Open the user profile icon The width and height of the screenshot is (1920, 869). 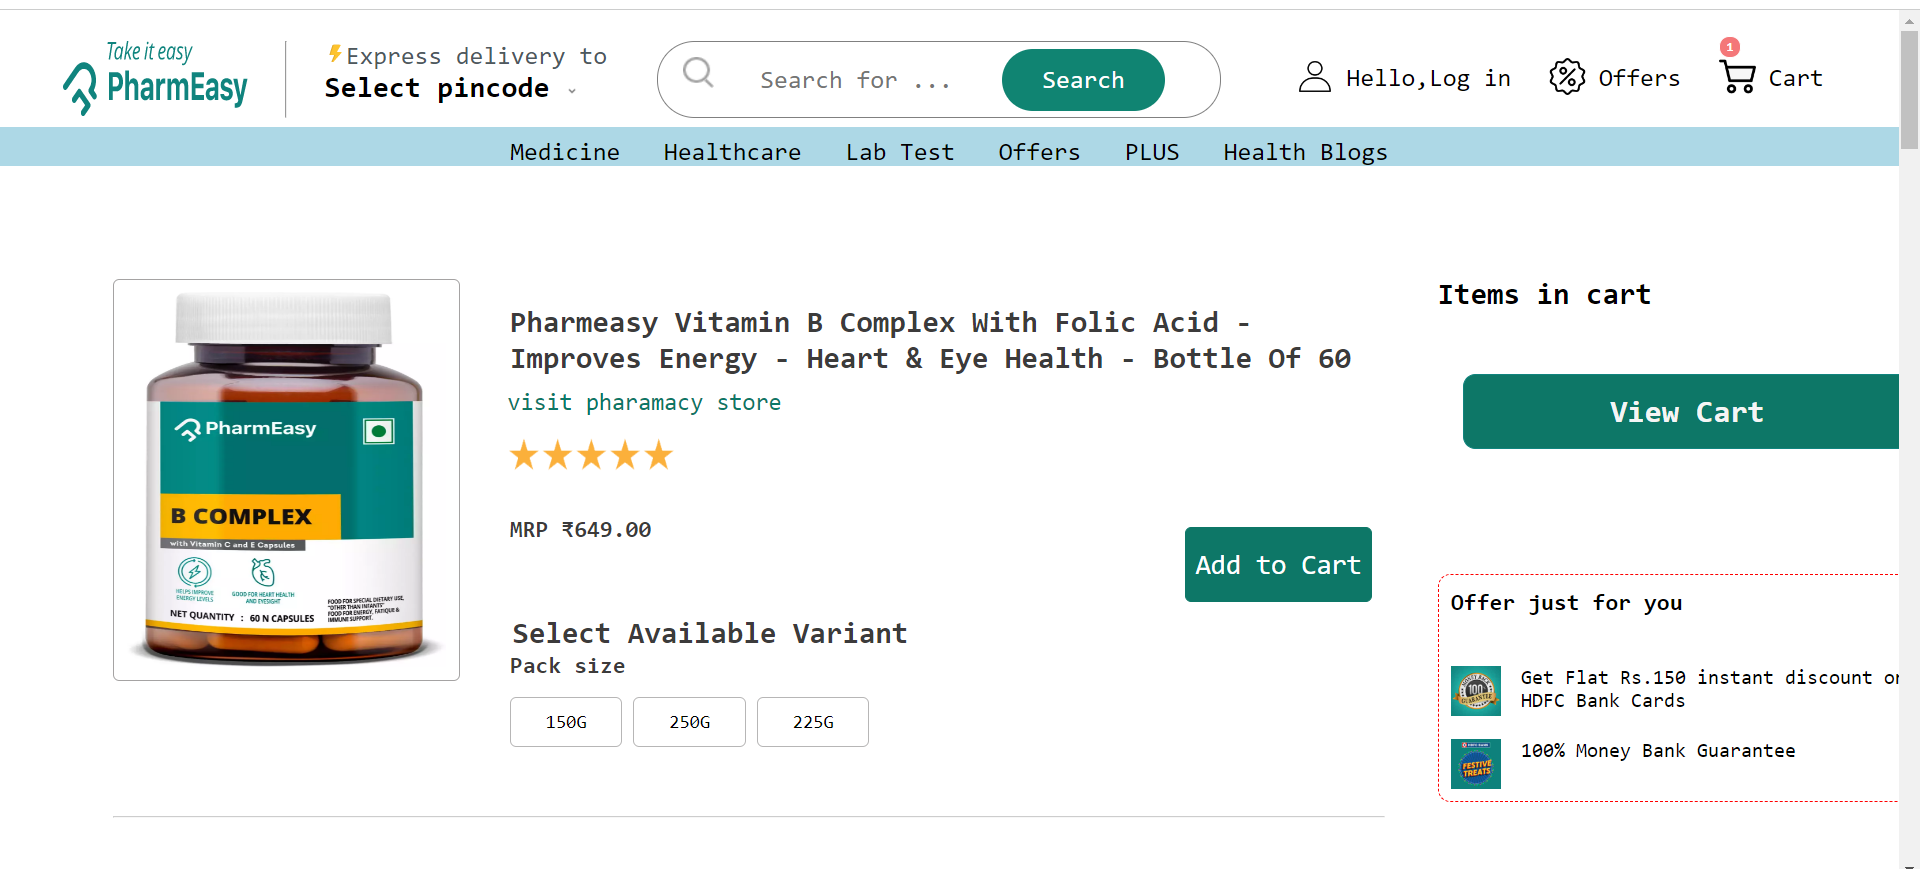point(1314,77)
